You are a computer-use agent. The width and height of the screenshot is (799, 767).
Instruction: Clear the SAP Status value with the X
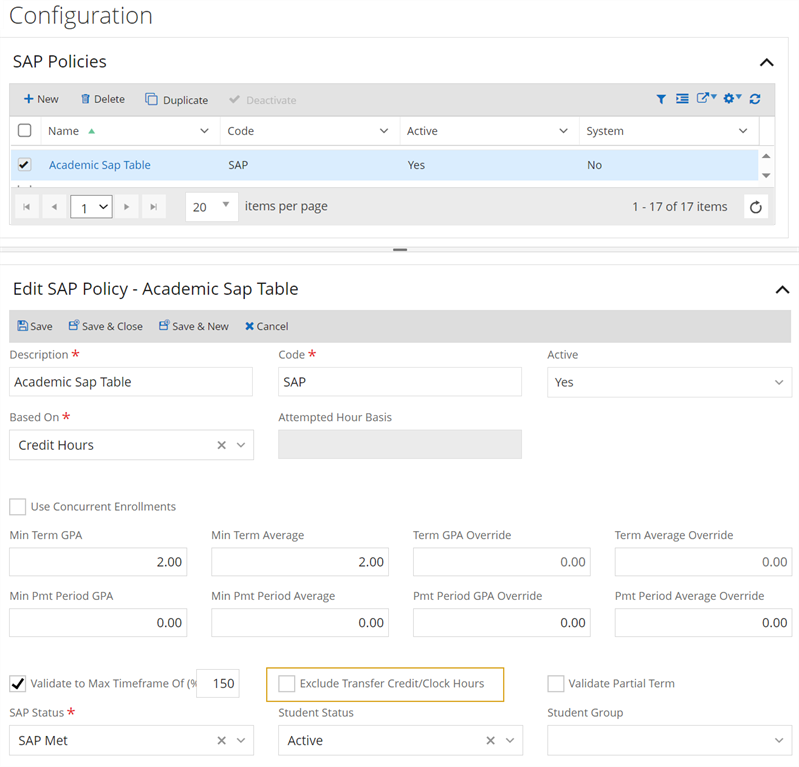[222, 741]
